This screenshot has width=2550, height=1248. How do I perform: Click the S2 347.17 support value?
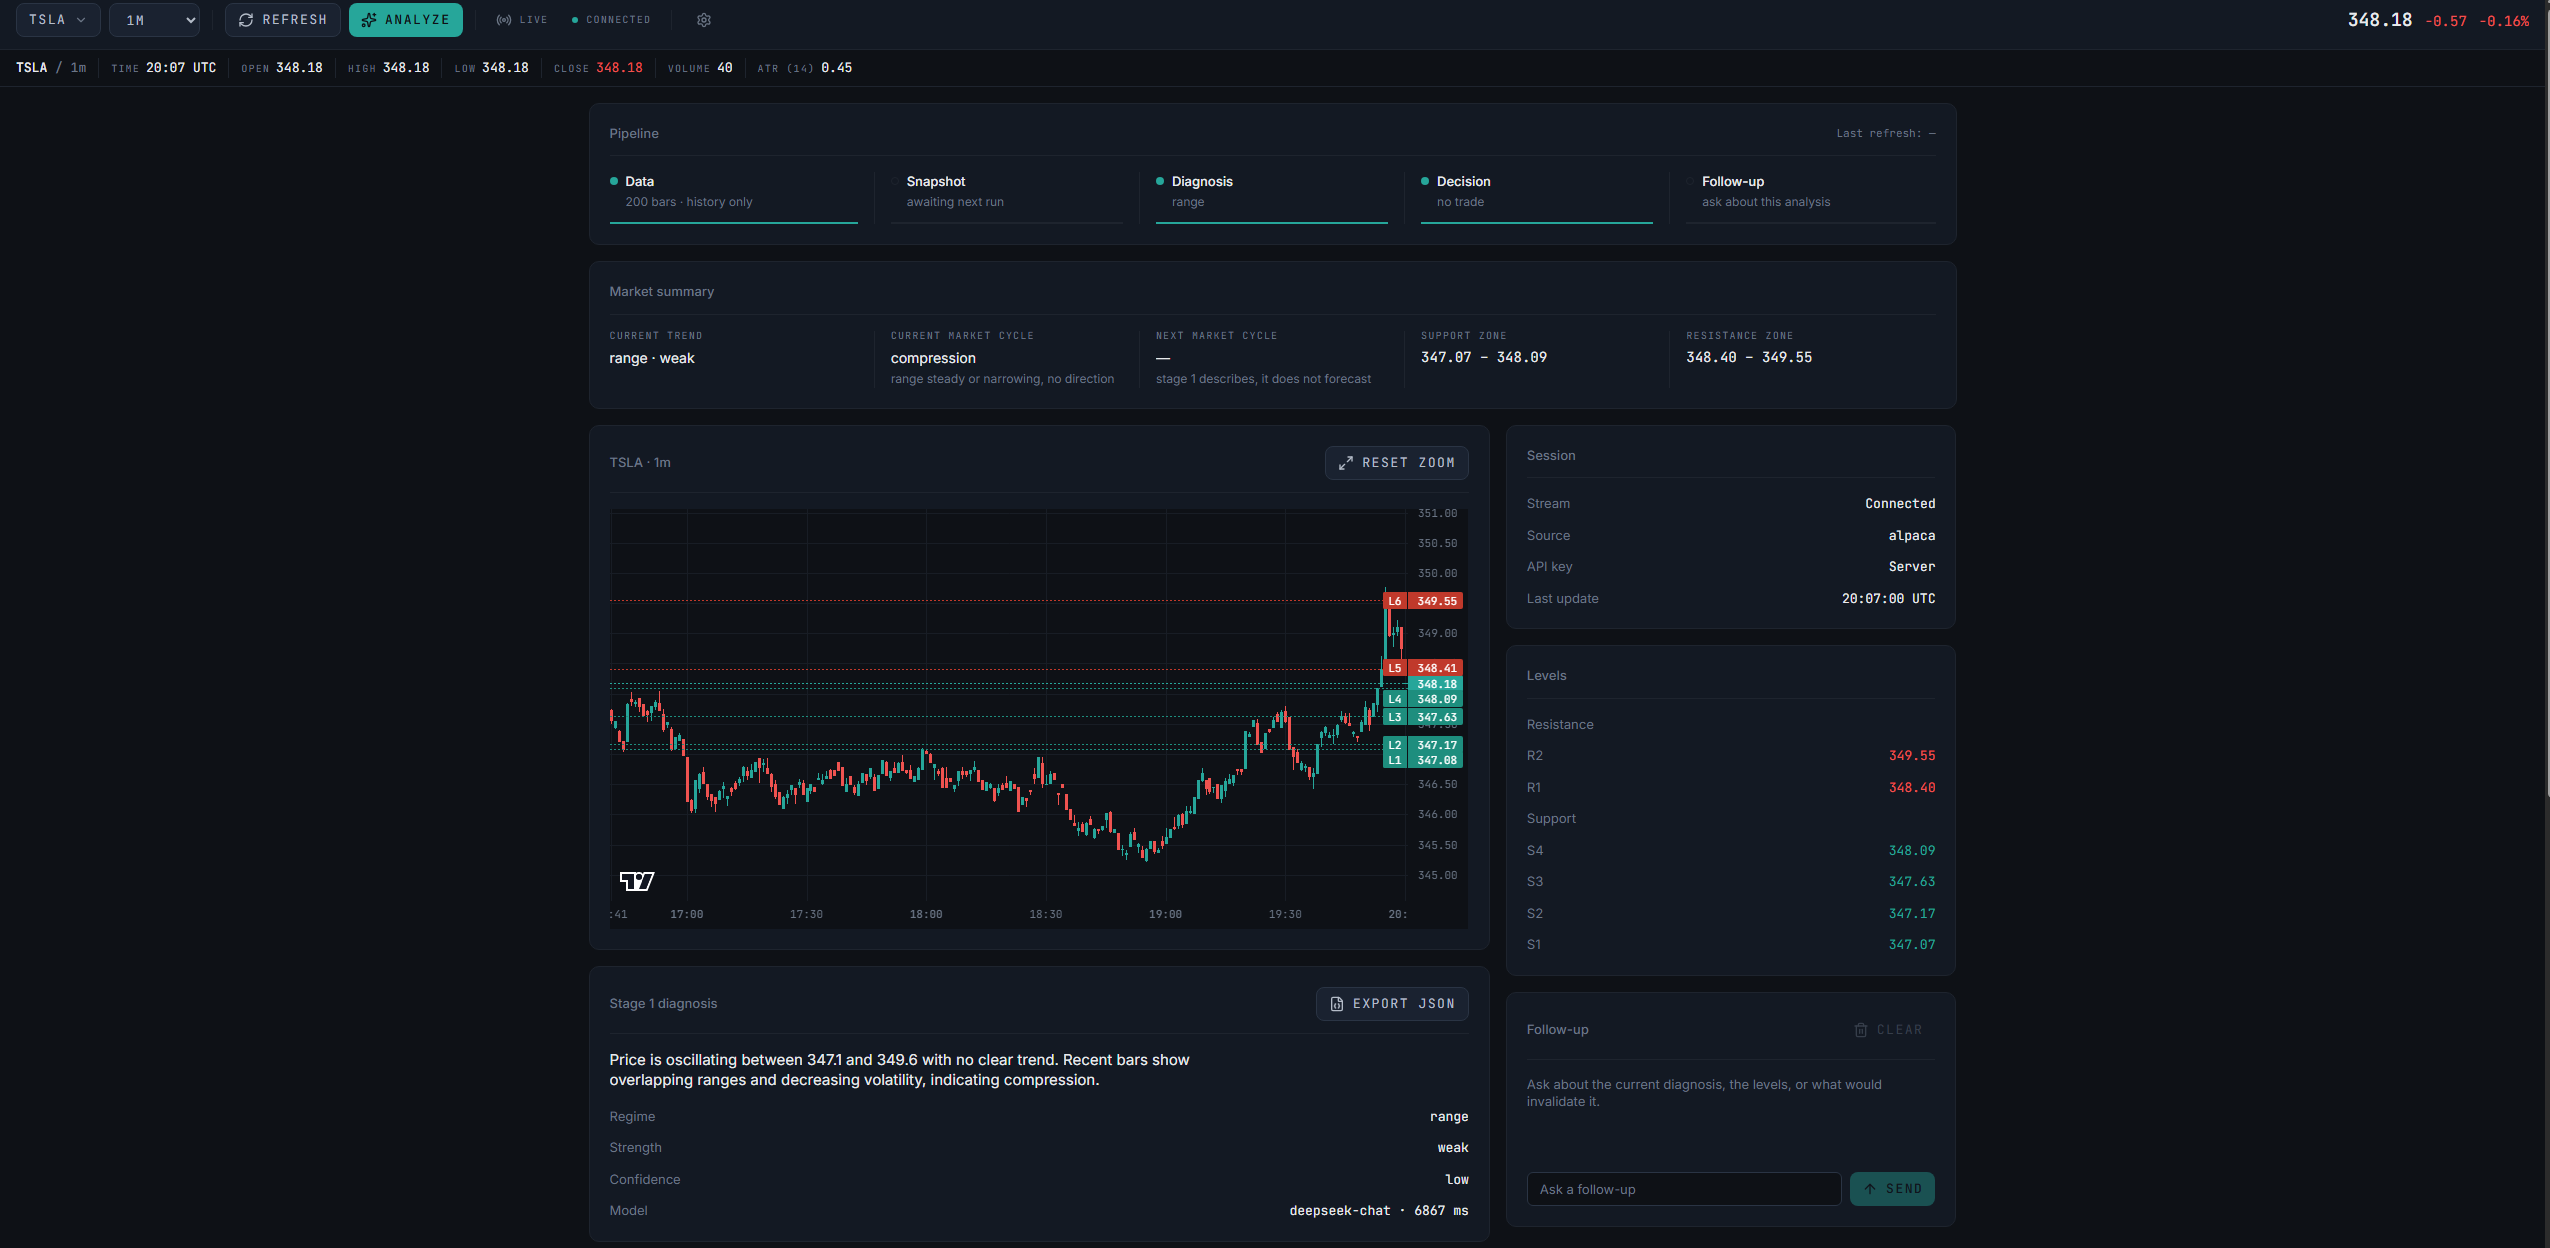pyautogui.click(x=1911, y=914)
